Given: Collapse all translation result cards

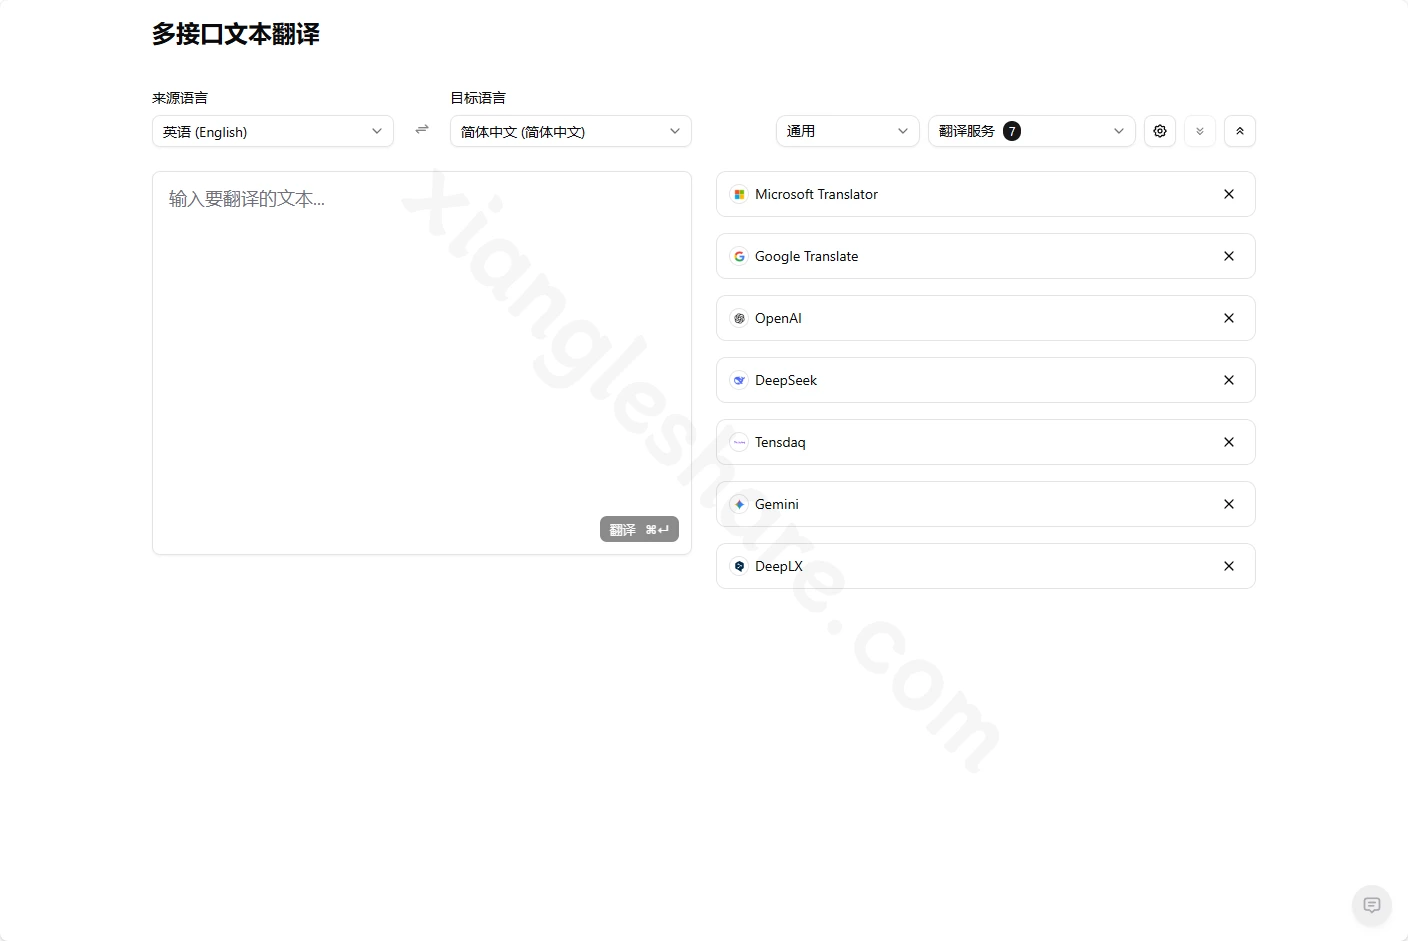Looking at the screenshot, I should click(1240, 131).
